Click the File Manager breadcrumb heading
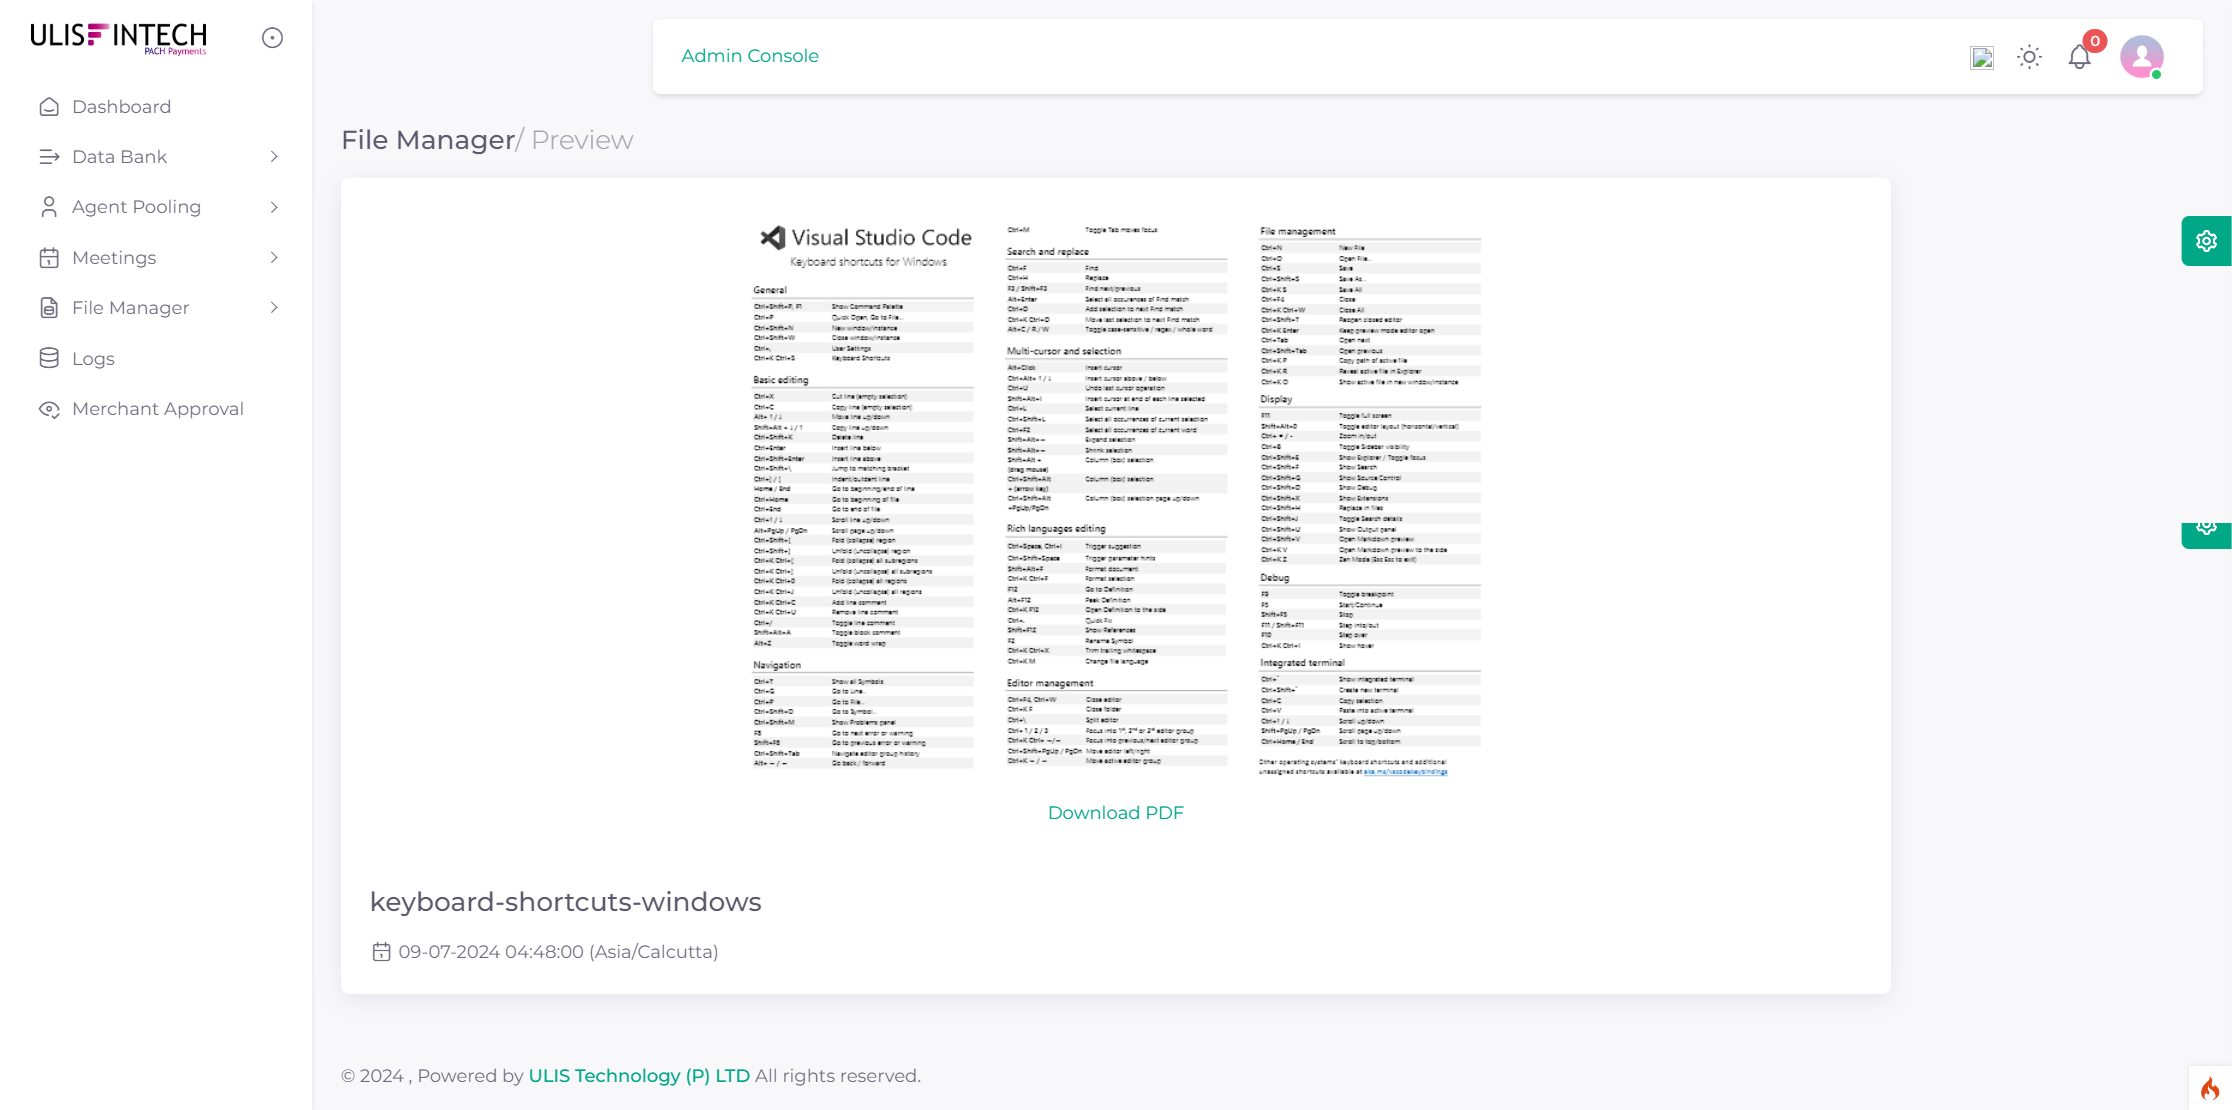Viewport: 2232px width, 1110px height. click(x=428, y=140)
